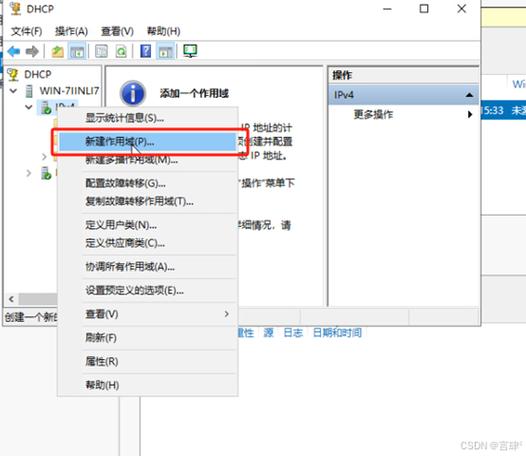Expand 更多操作 submenu arrow
Viewport: 526px width, 456px height.
[x=470, y=114]
